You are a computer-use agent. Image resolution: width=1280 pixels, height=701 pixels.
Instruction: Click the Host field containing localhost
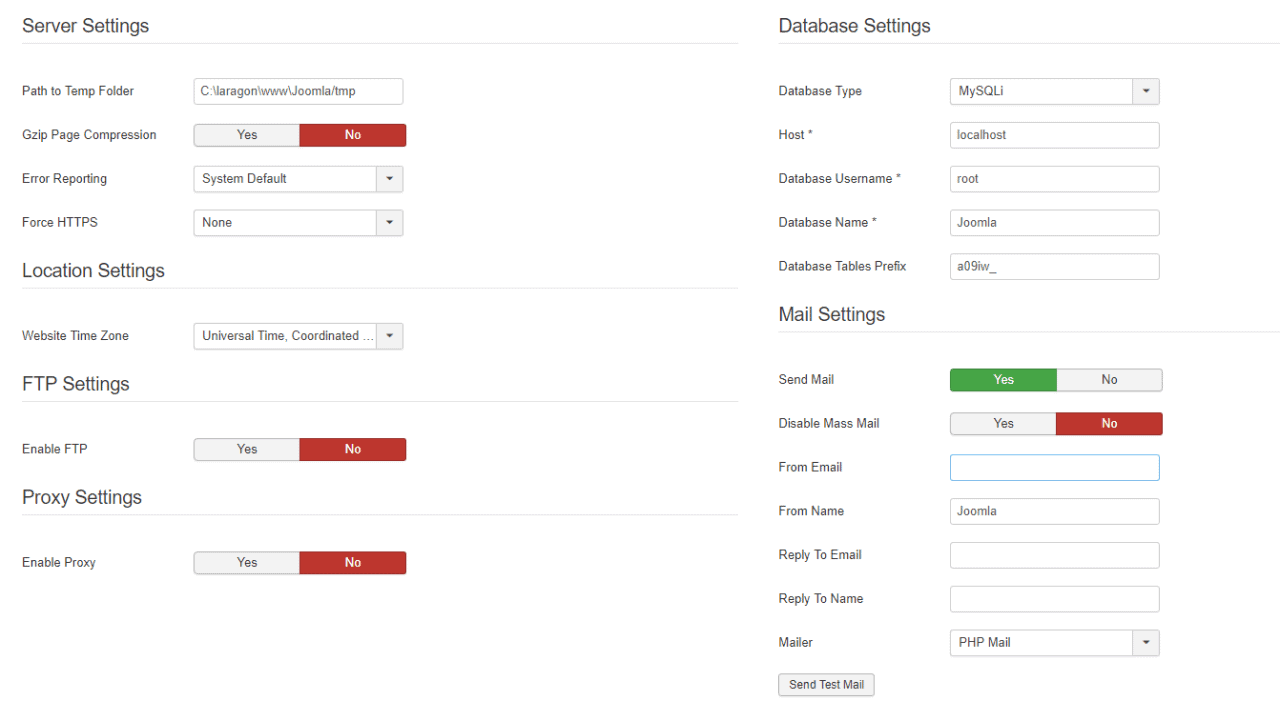pos(1054,135)
